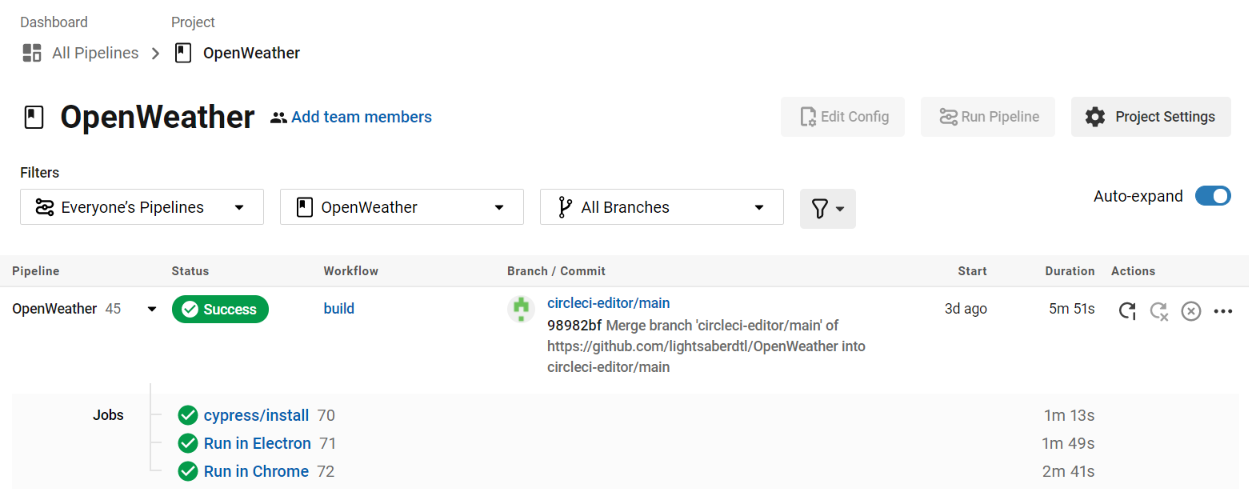
Task: Click the 1m 13s job duration
Action: tap(1068, 415)
